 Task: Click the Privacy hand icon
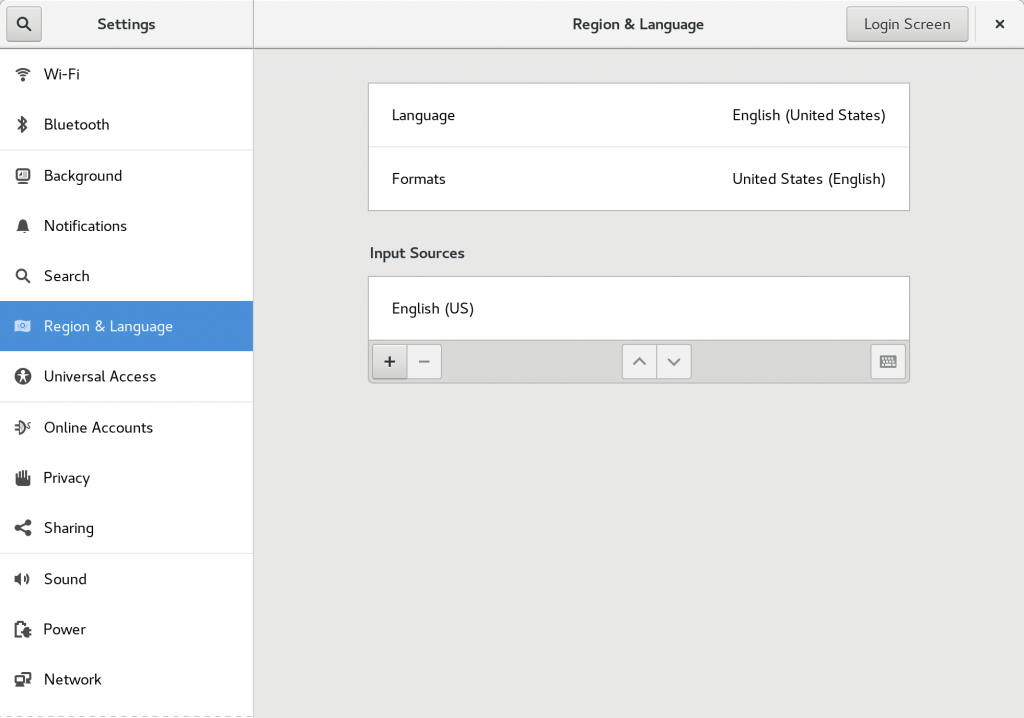pyautogui.click(x=22, y=478)
